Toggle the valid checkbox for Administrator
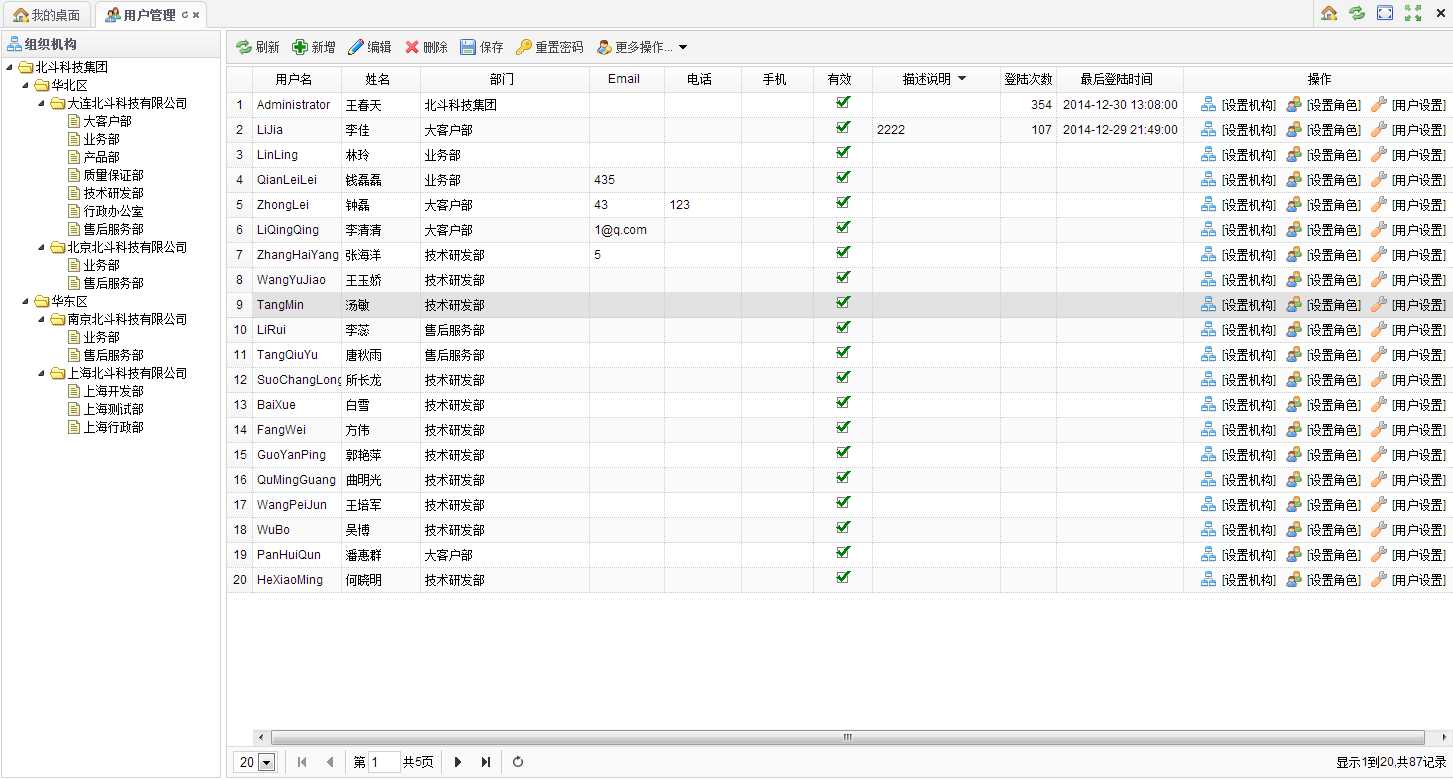 coord(843,102)
